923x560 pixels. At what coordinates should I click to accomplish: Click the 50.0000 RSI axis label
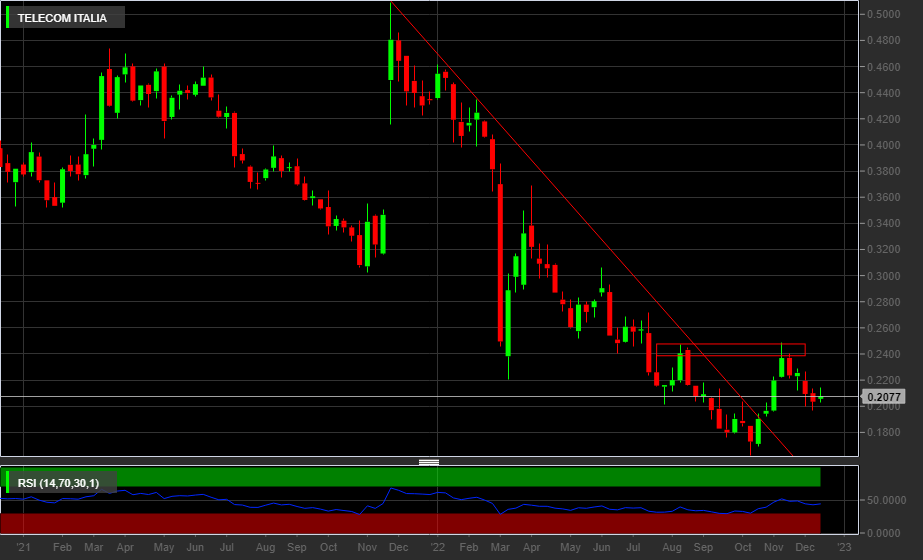pyautogui.click(x=887, y=500)
